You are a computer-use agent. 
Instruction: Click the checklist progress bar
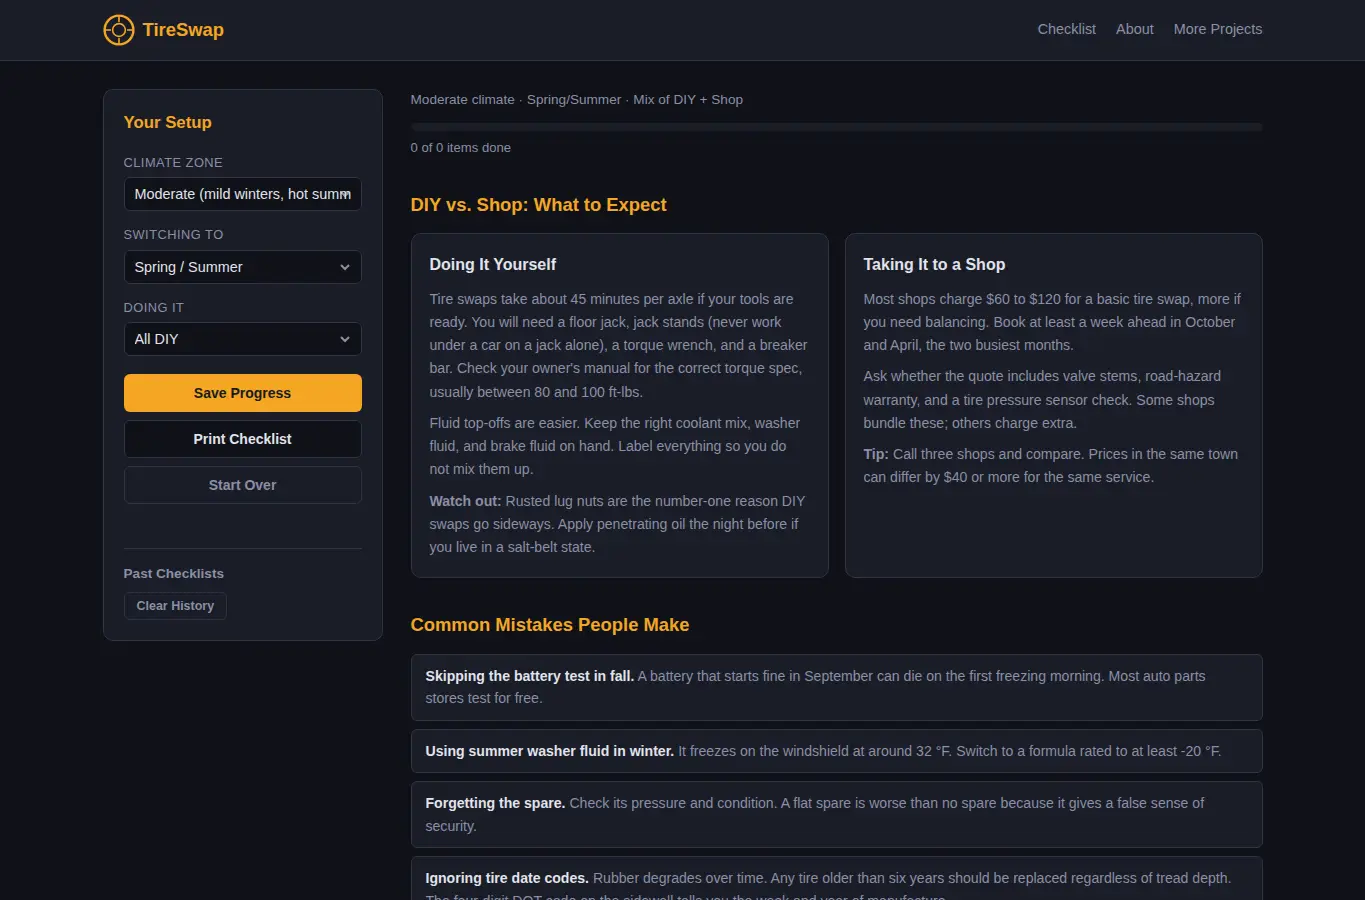836,127
